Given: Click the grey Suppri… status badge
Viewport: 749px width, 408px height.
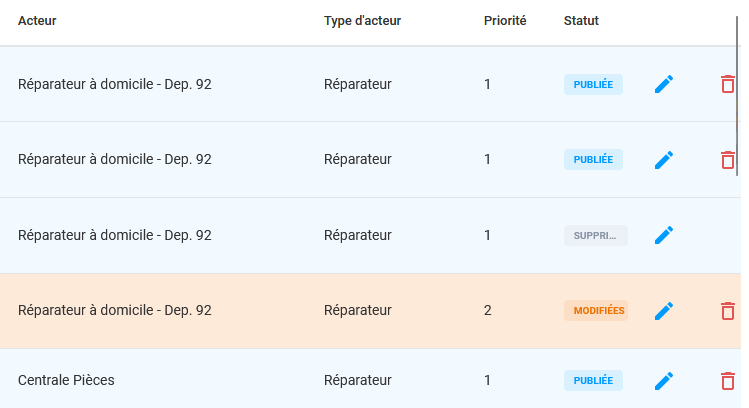Looking at the screenshot, I should coord(595,236).
